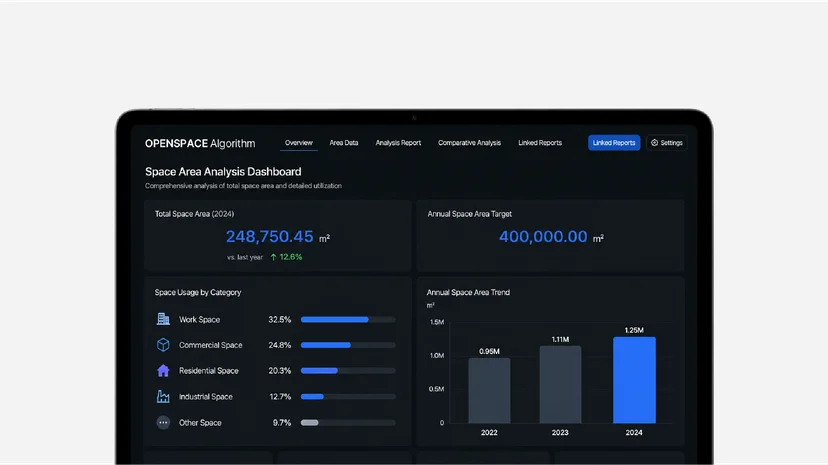Click the green up arrow by 12.6%
828x465 pixels.
pos(274,257)
